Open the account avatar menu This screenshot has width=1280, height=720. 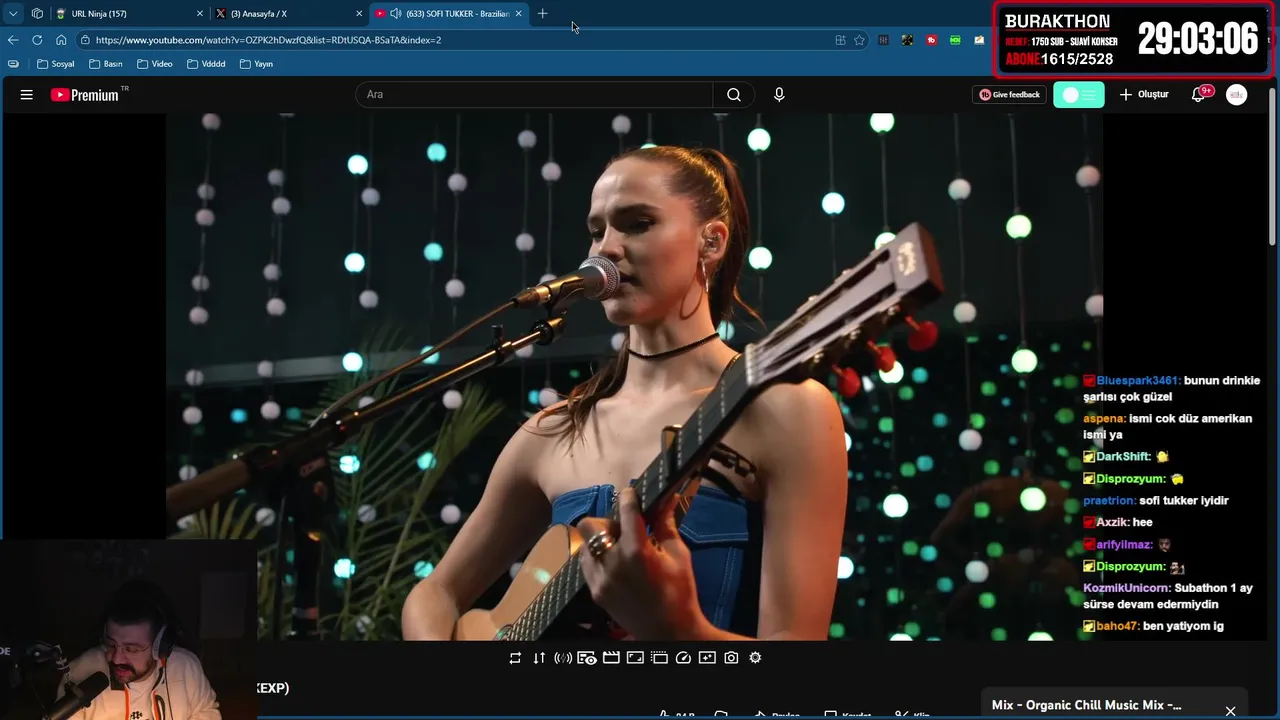(x=1237, y=95)
